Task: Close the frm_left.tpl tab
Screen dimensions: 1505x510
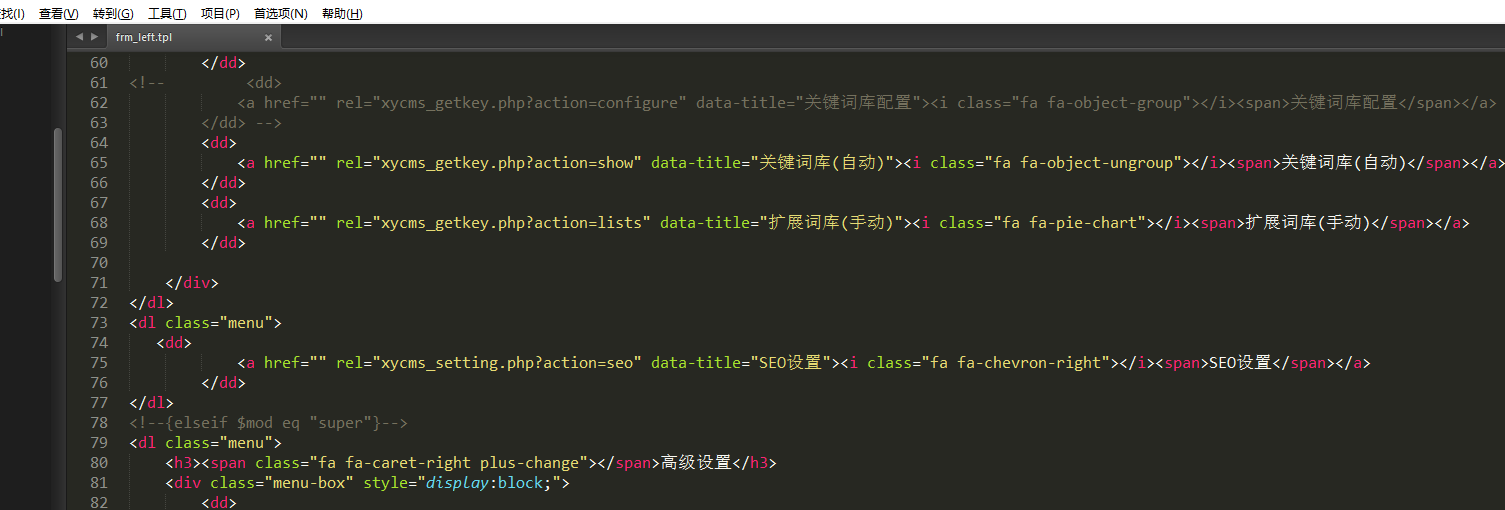Action: pyautogui.click(x=268, y=37)
